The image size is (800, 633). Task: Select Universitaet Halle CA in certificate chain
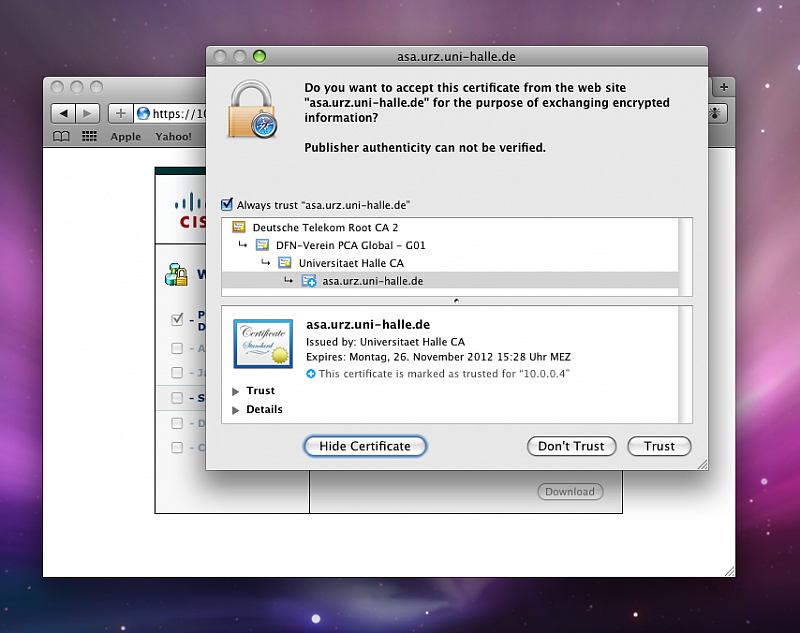click(450, 263)
